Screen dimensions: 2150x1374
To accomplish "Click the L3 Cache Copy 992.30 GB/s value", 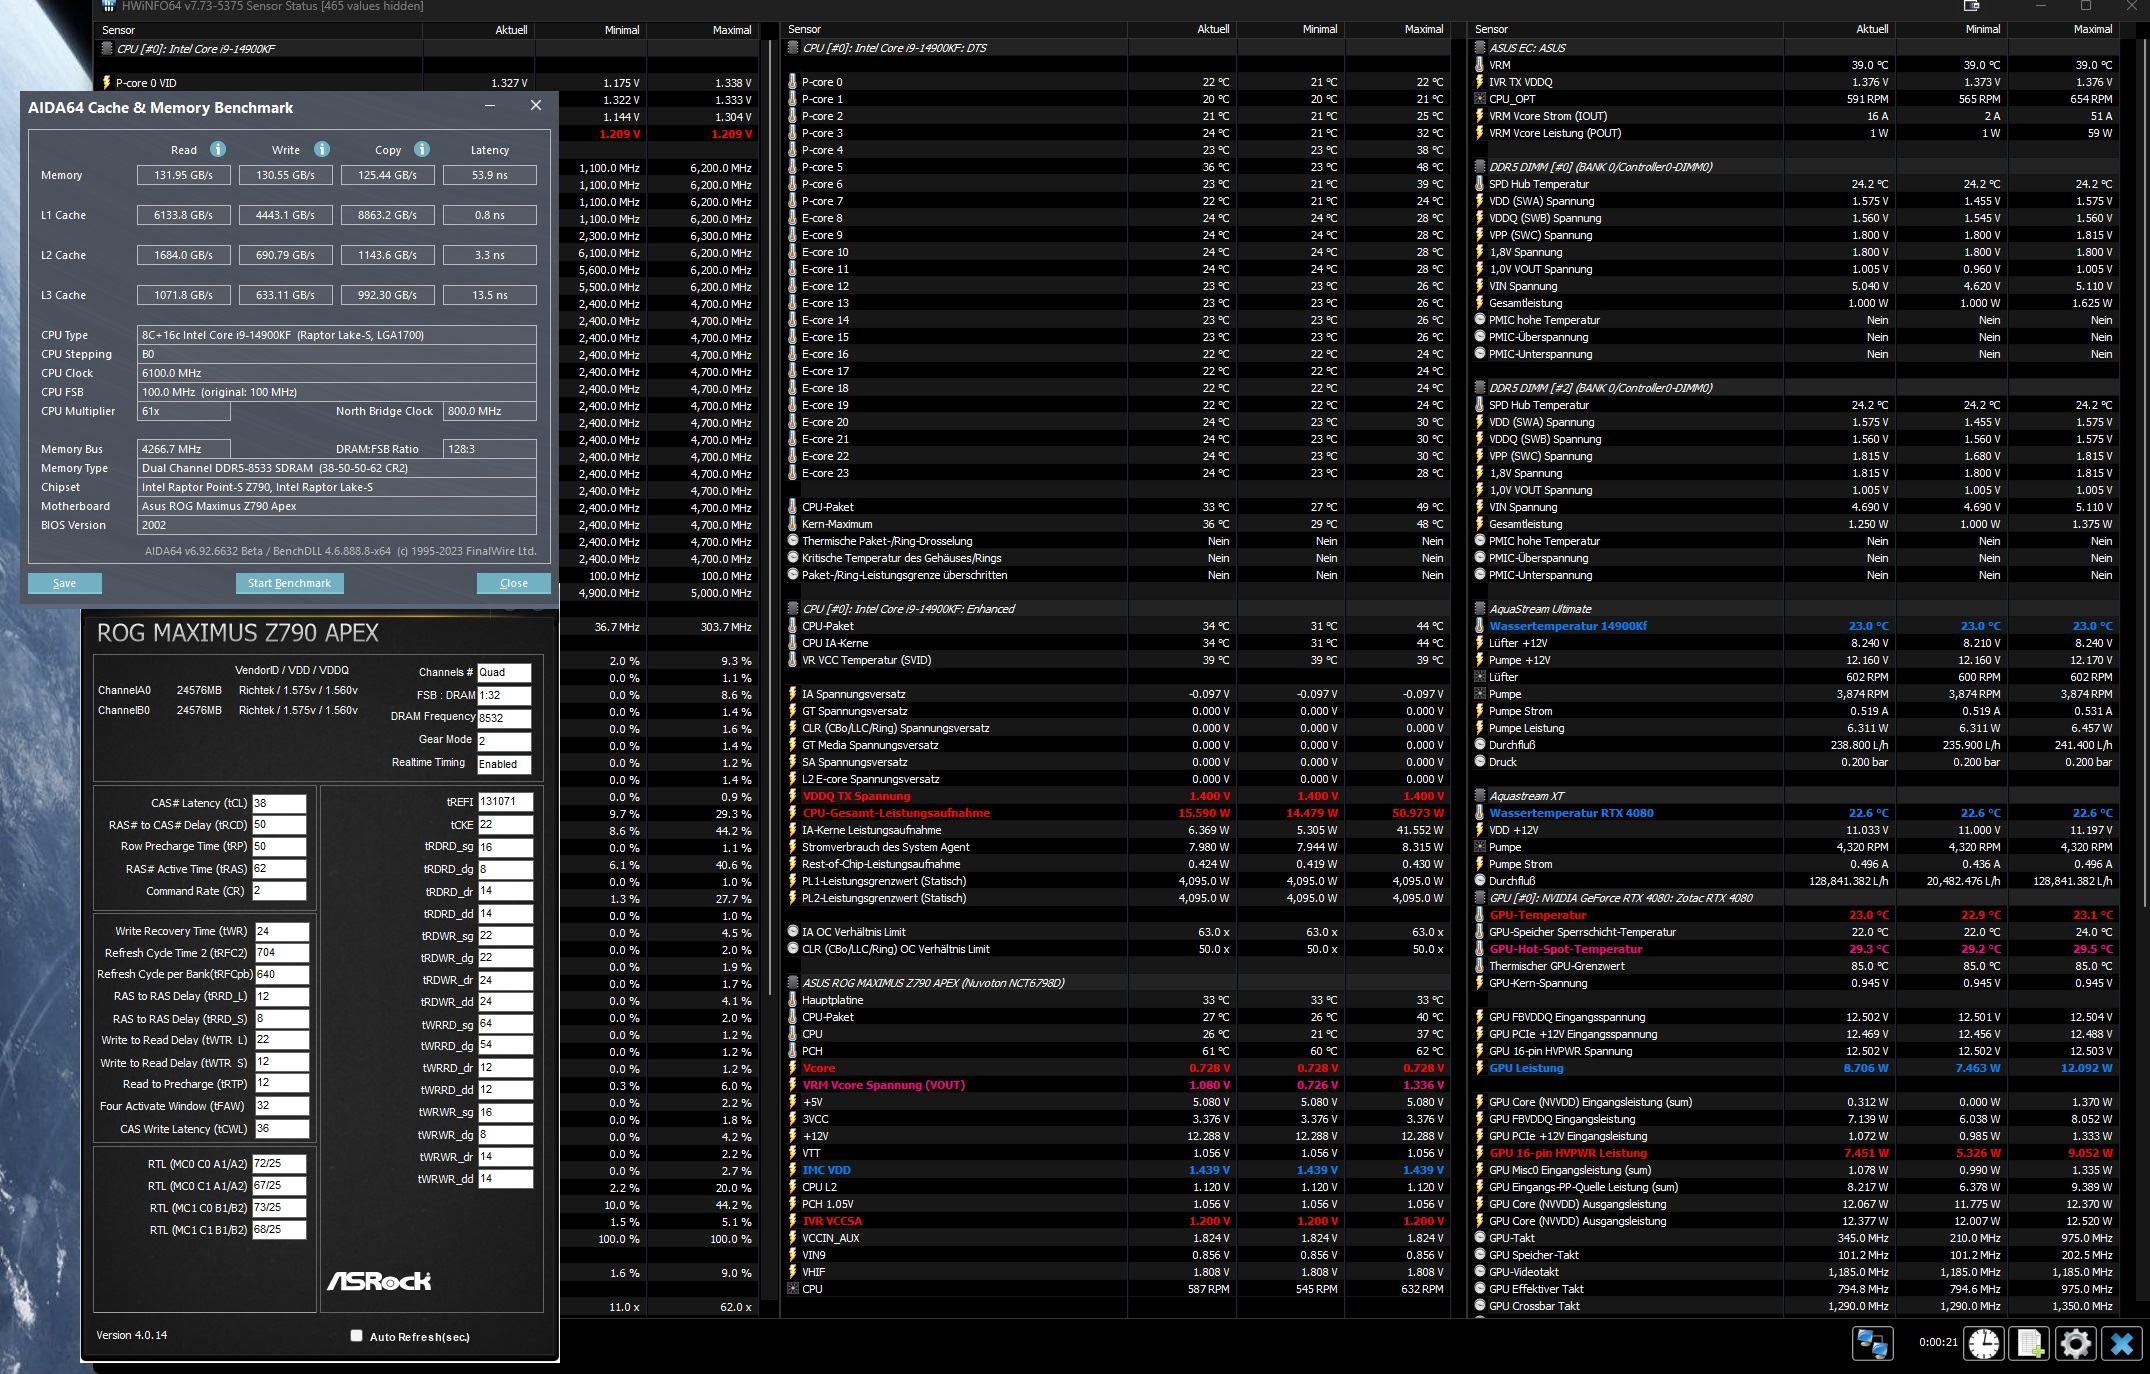I will click(388, 295).
